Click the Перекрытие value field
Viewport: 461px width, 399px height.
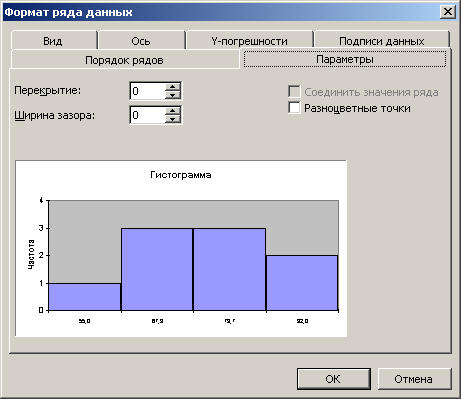pyautogui.click(x=147, y=91)
